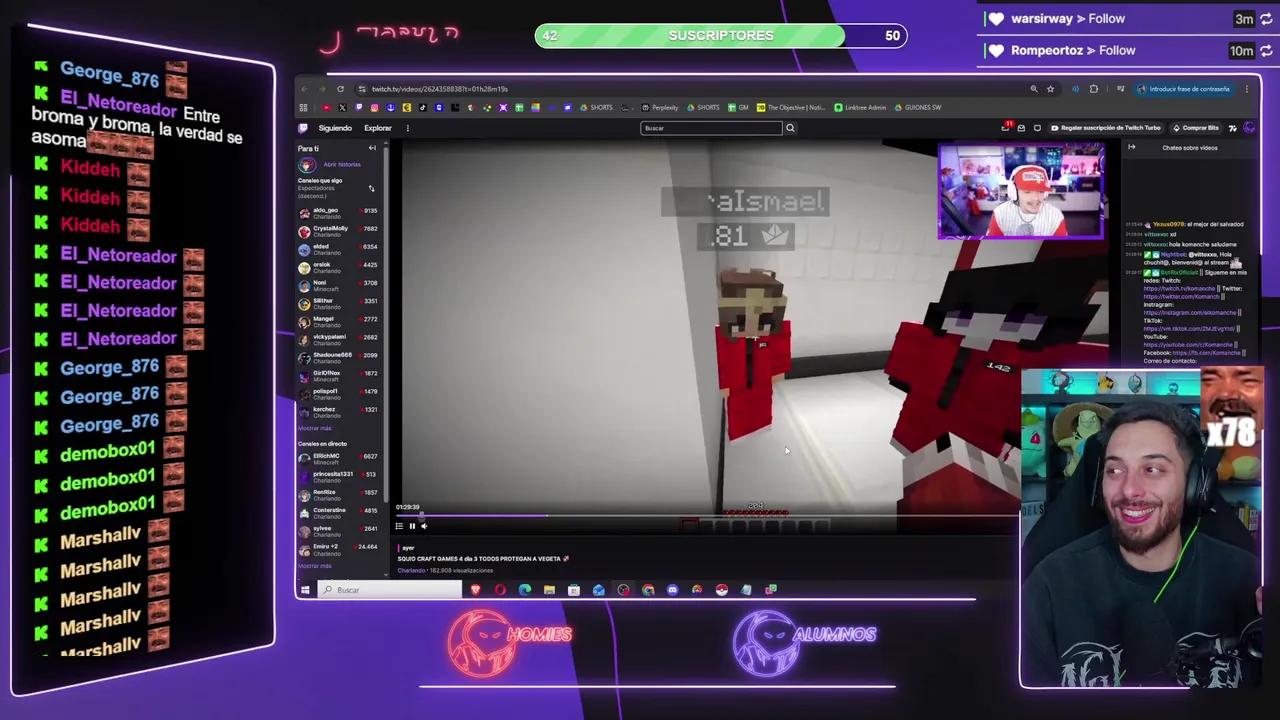Open the Windows Start button
This screenshot has height=720, width=1280.
click(305, 590)
